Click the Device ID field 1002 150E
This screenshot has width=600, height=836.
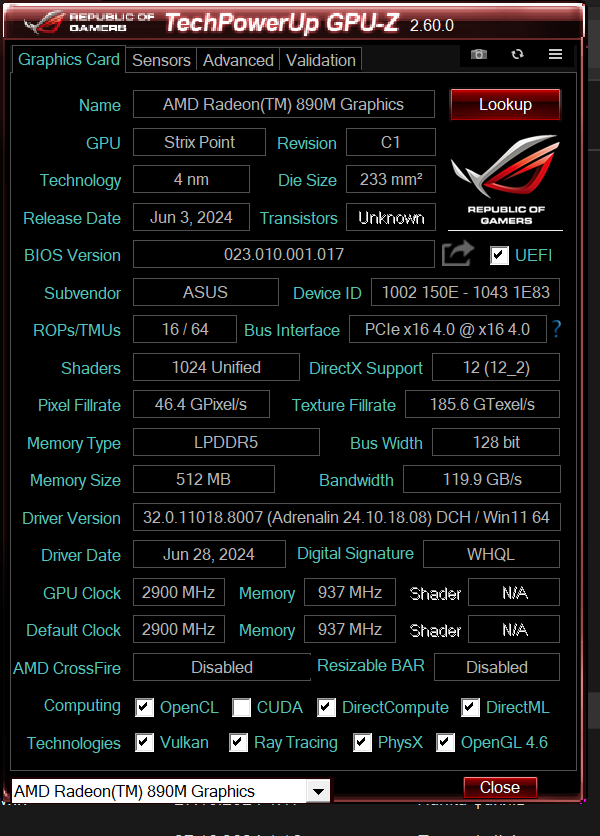coord(466,292)
